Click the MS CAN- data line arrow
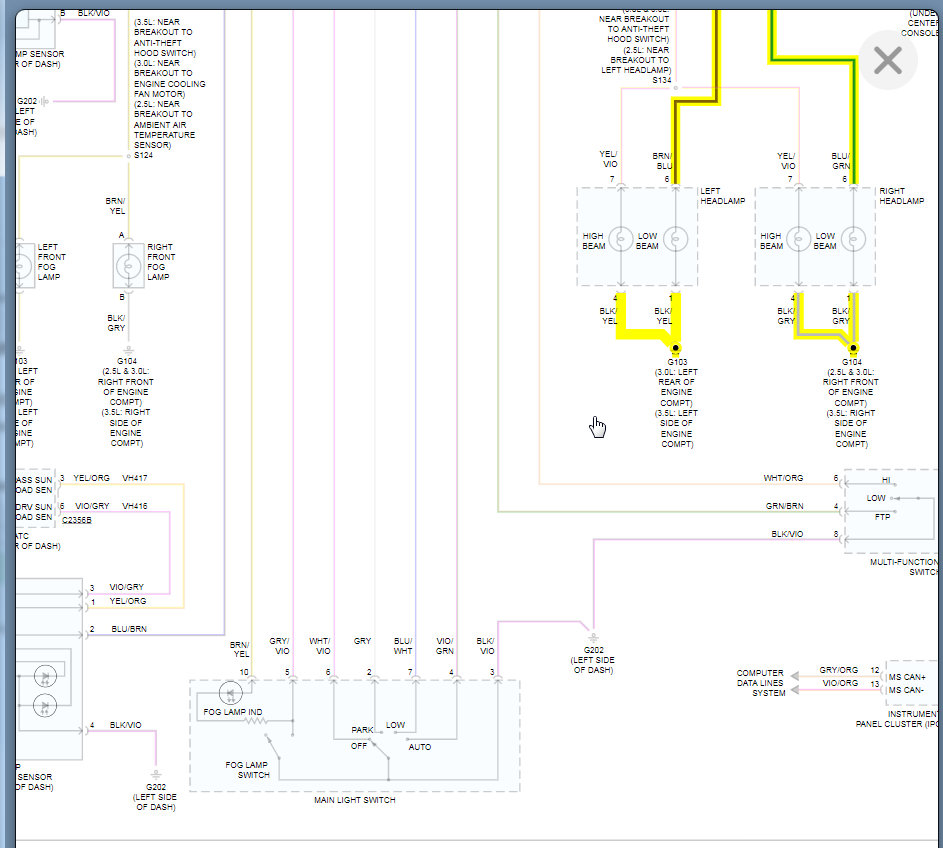 [x=794, y=690]
